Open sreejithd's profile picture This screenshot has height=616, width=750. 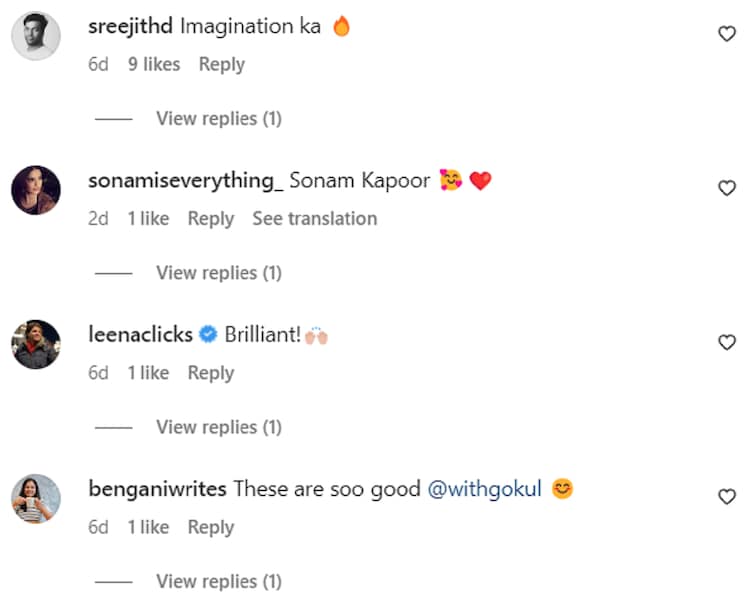click(x=36, y=35)
